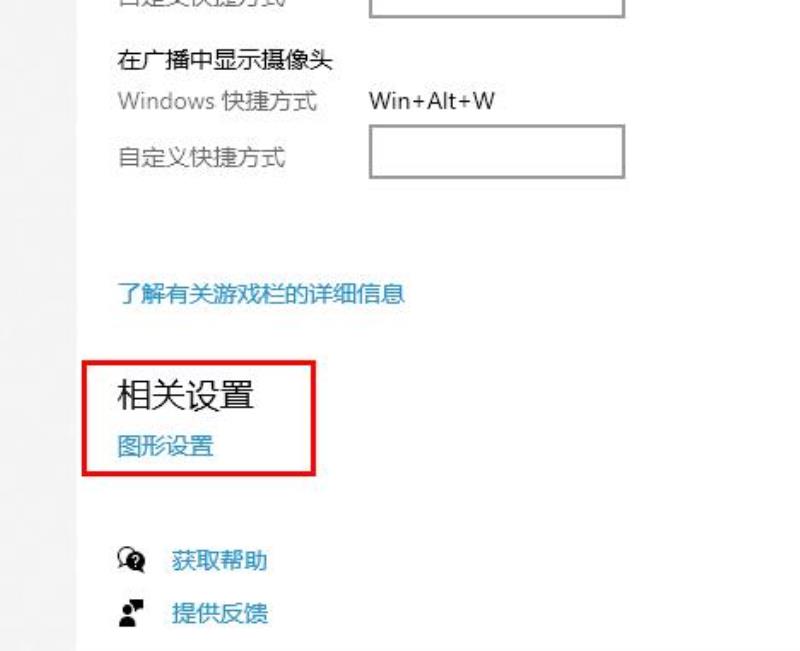800x651 pixels.
Task: Open the 提供反馈 link
Action: point(219,613)
